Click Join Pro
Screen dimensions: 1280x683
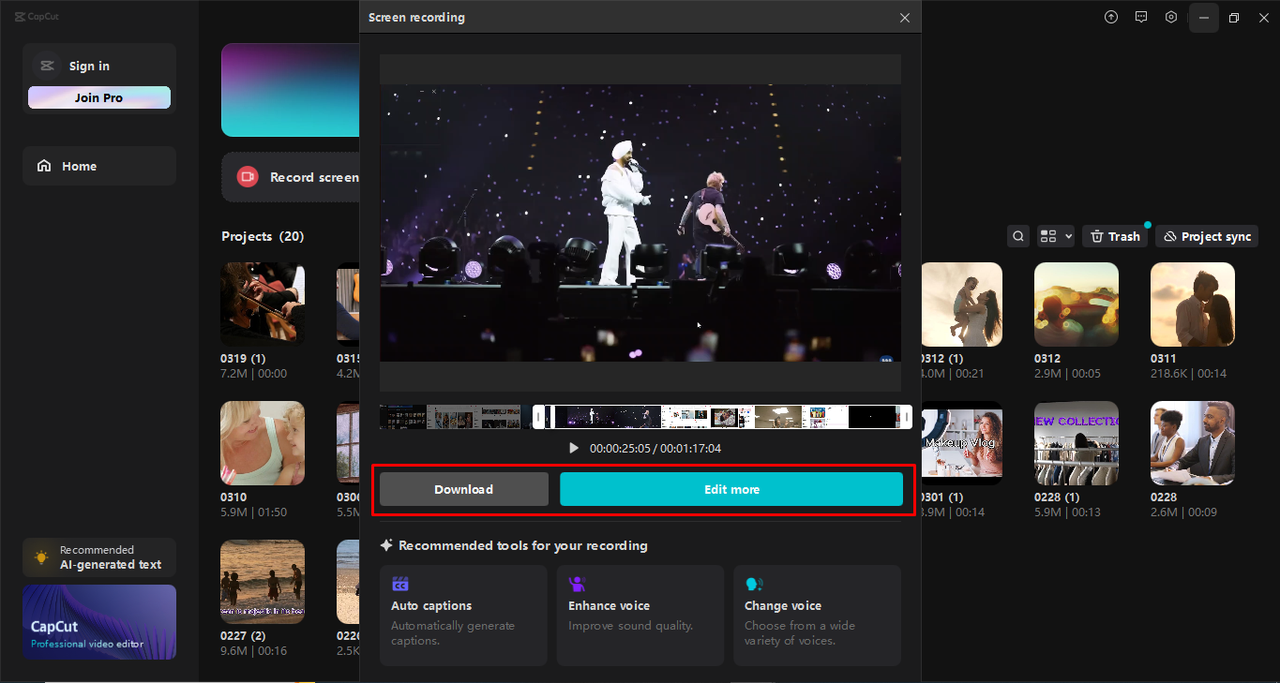99,97
